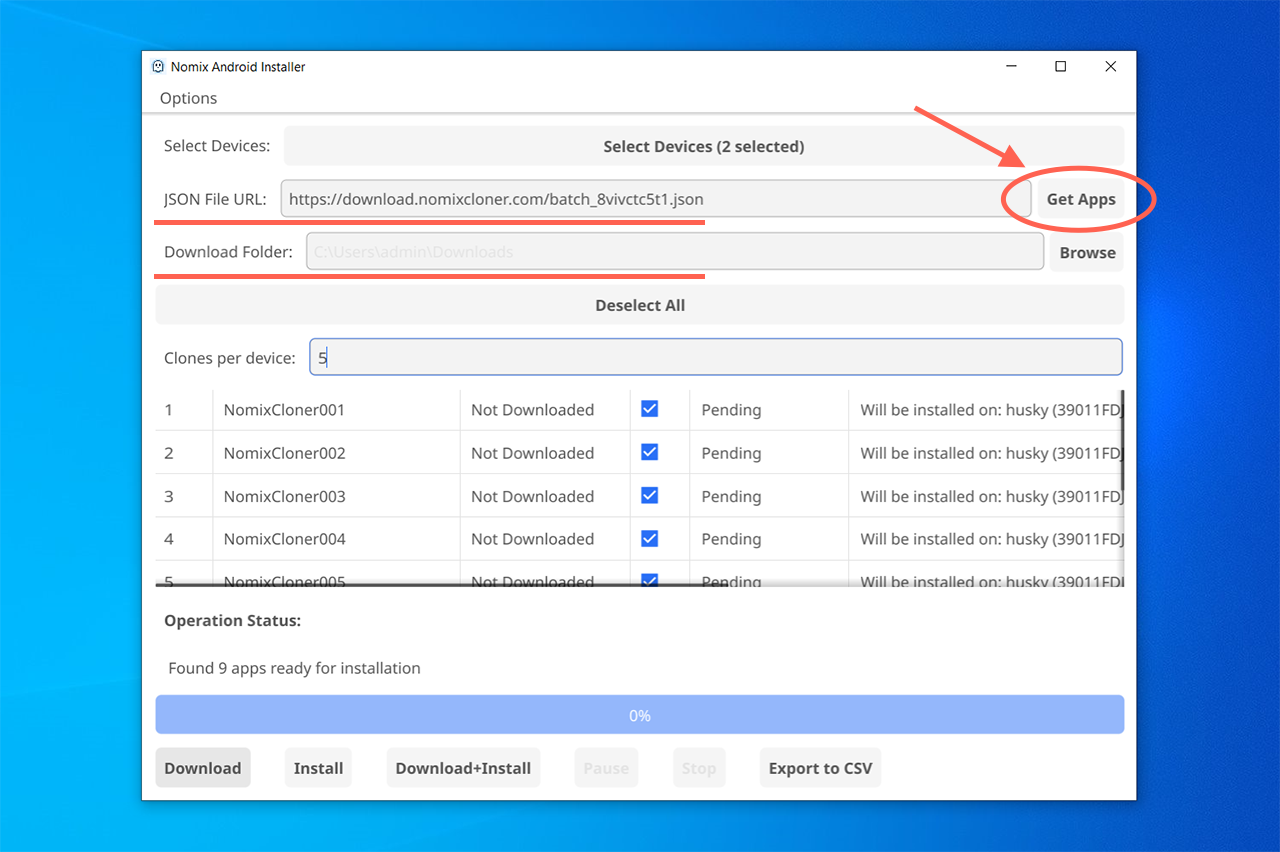Image resolution: width=1280 pixels, height=852 pixels.
Task: Click Pending cell in NomixCloner003 row
Action: tap(769, 496)
